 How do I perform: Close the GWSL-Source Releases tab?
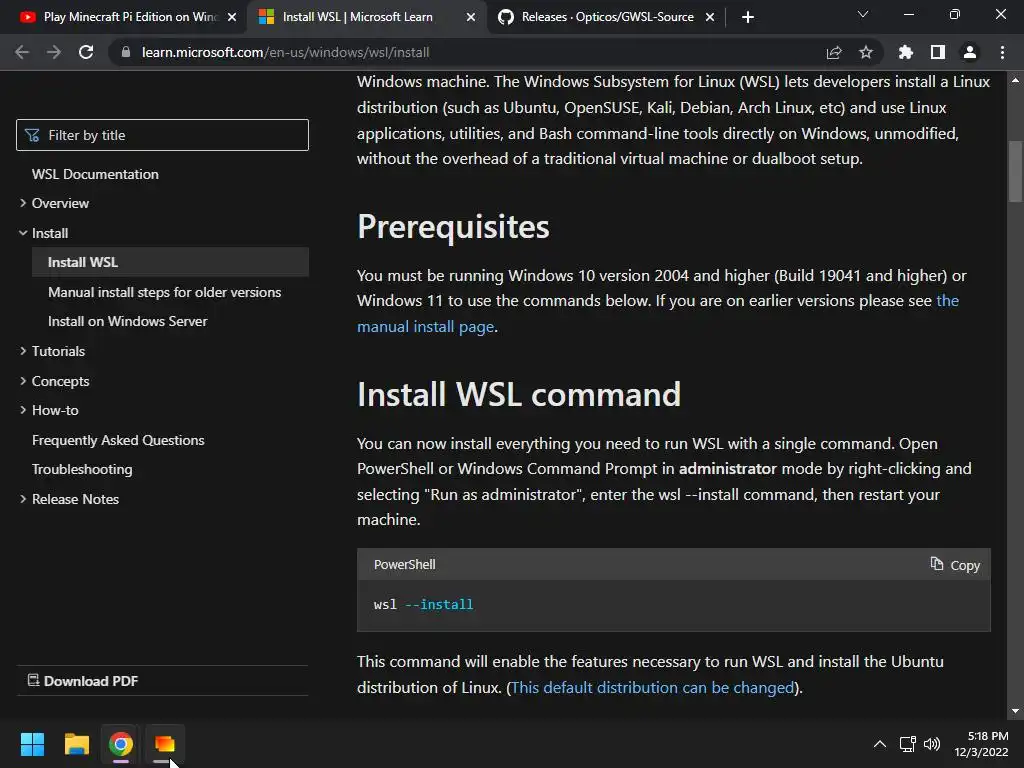pyautogui.click(x=710, y=17)
